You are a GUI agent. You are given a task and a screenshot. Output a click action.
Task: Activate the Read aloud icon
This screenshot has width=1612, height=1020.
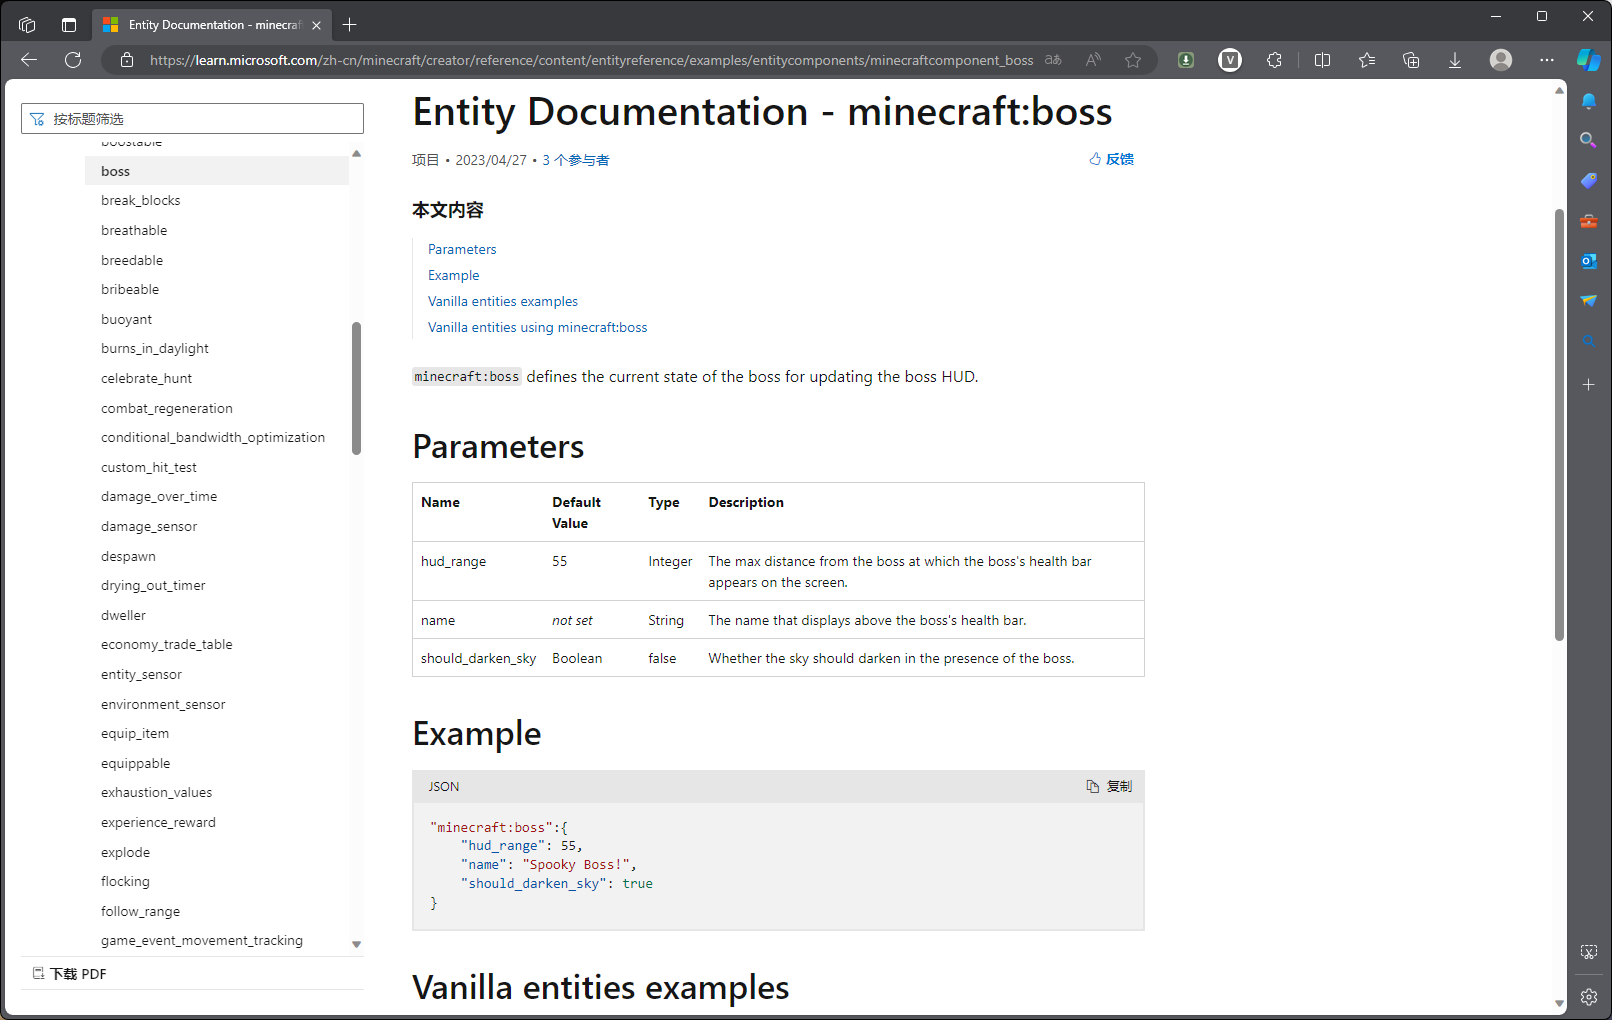(x=1093, y=60)
